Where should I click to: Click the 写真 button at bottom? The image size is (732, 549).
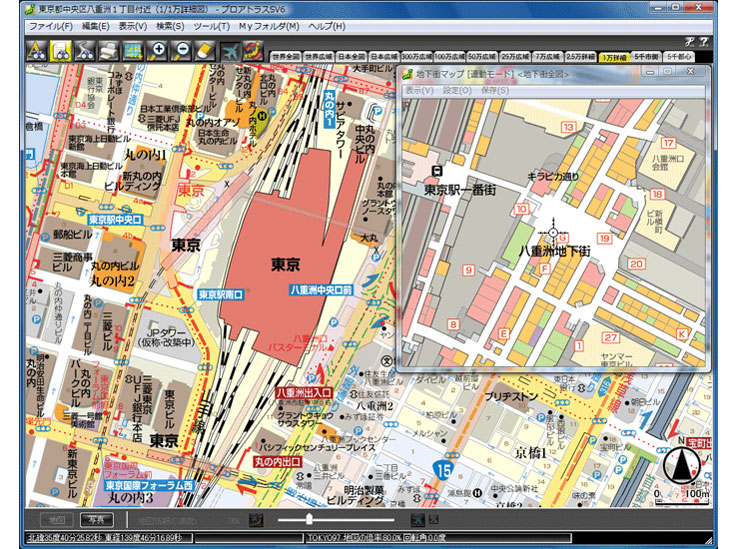click(97, 519)
